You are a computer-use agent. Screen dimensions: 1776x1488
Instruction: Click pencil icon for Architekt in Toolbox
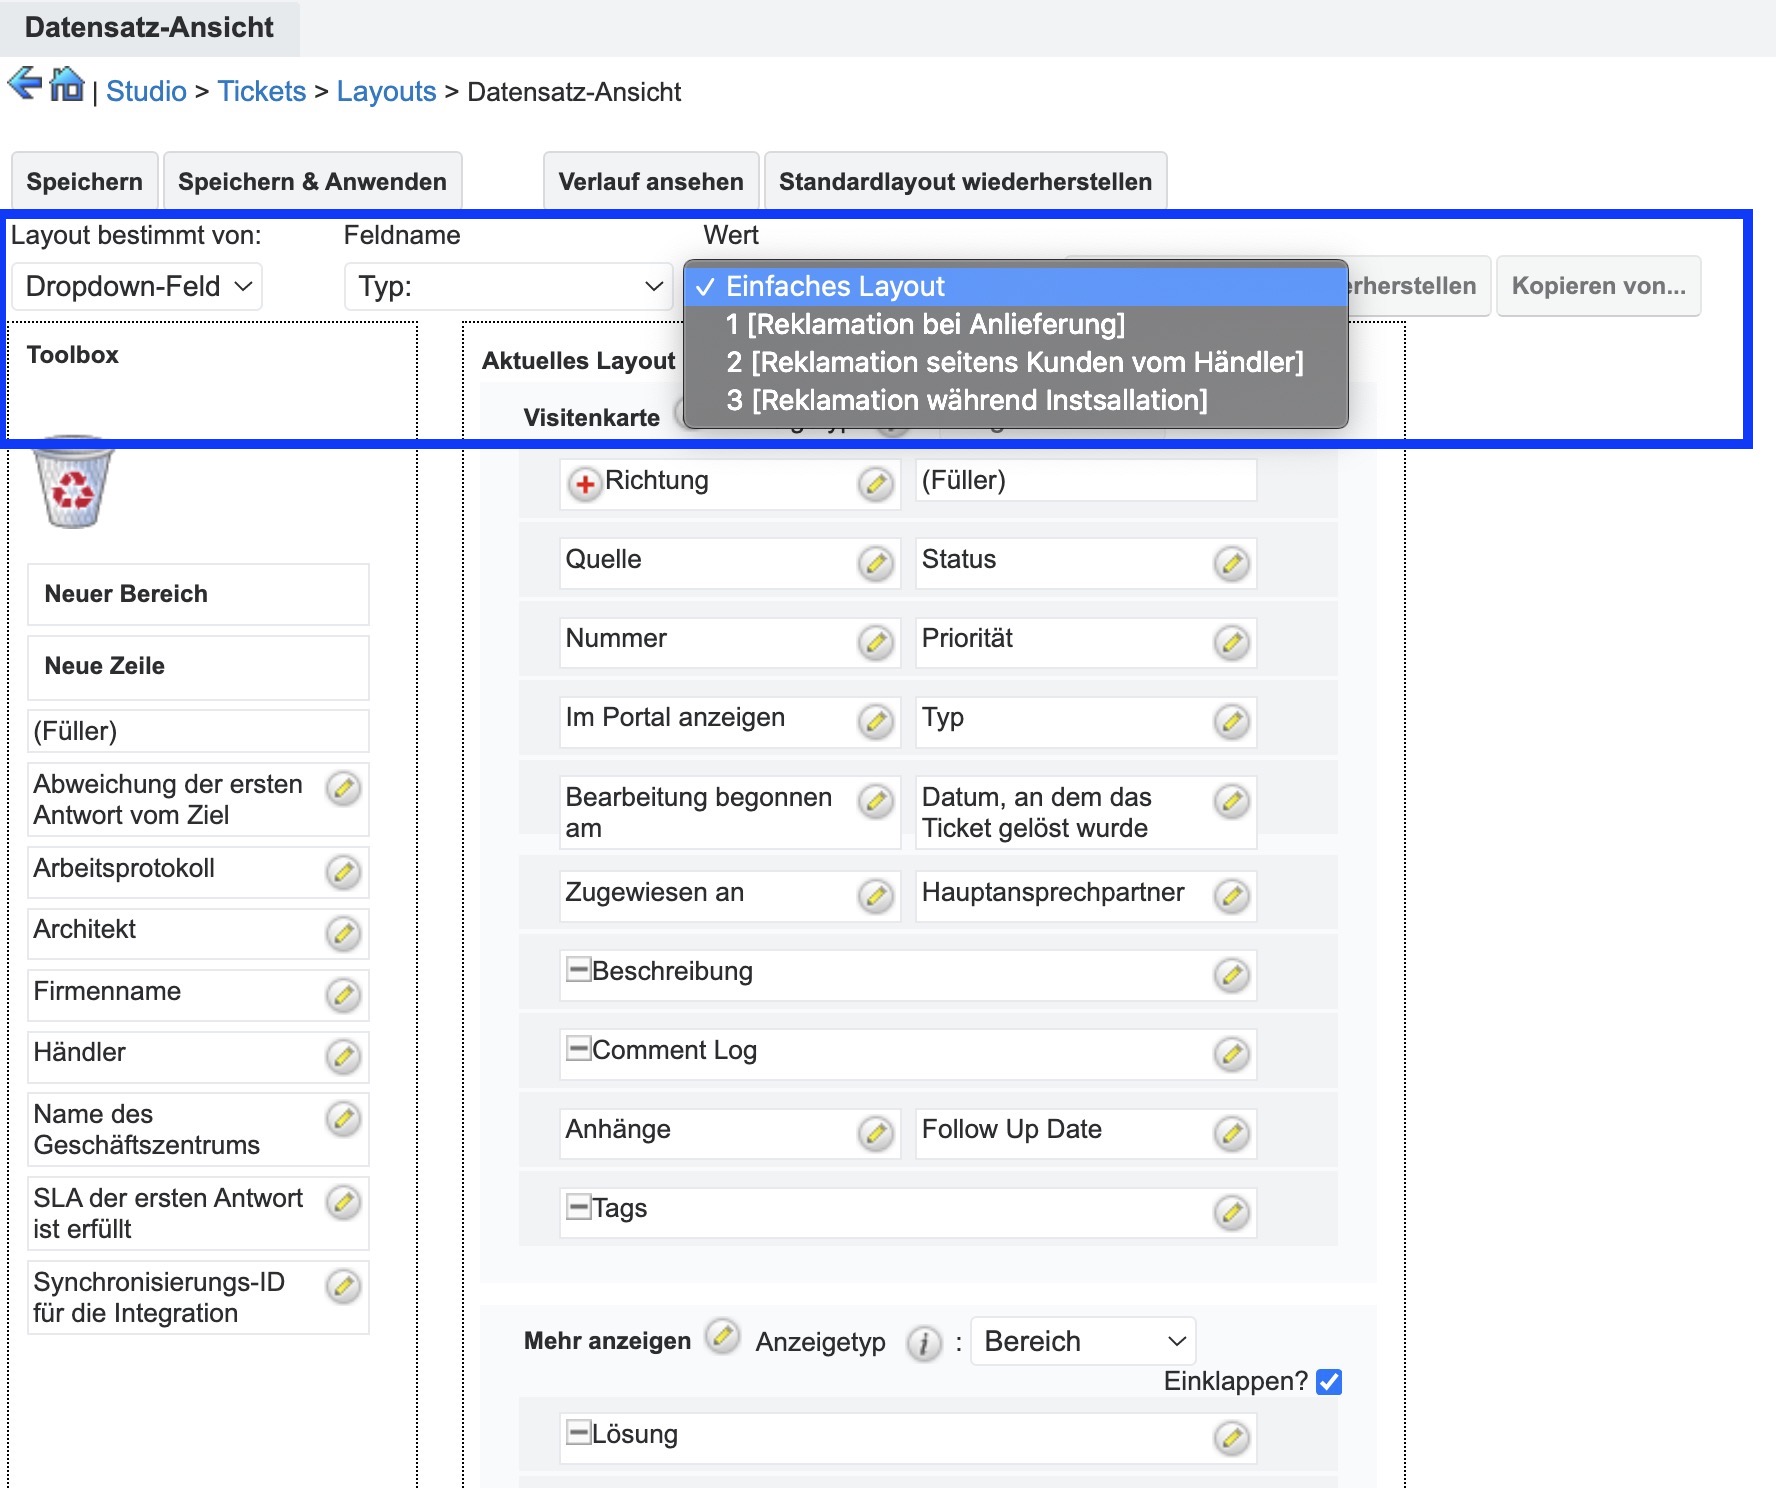click(x=343, y=933)
